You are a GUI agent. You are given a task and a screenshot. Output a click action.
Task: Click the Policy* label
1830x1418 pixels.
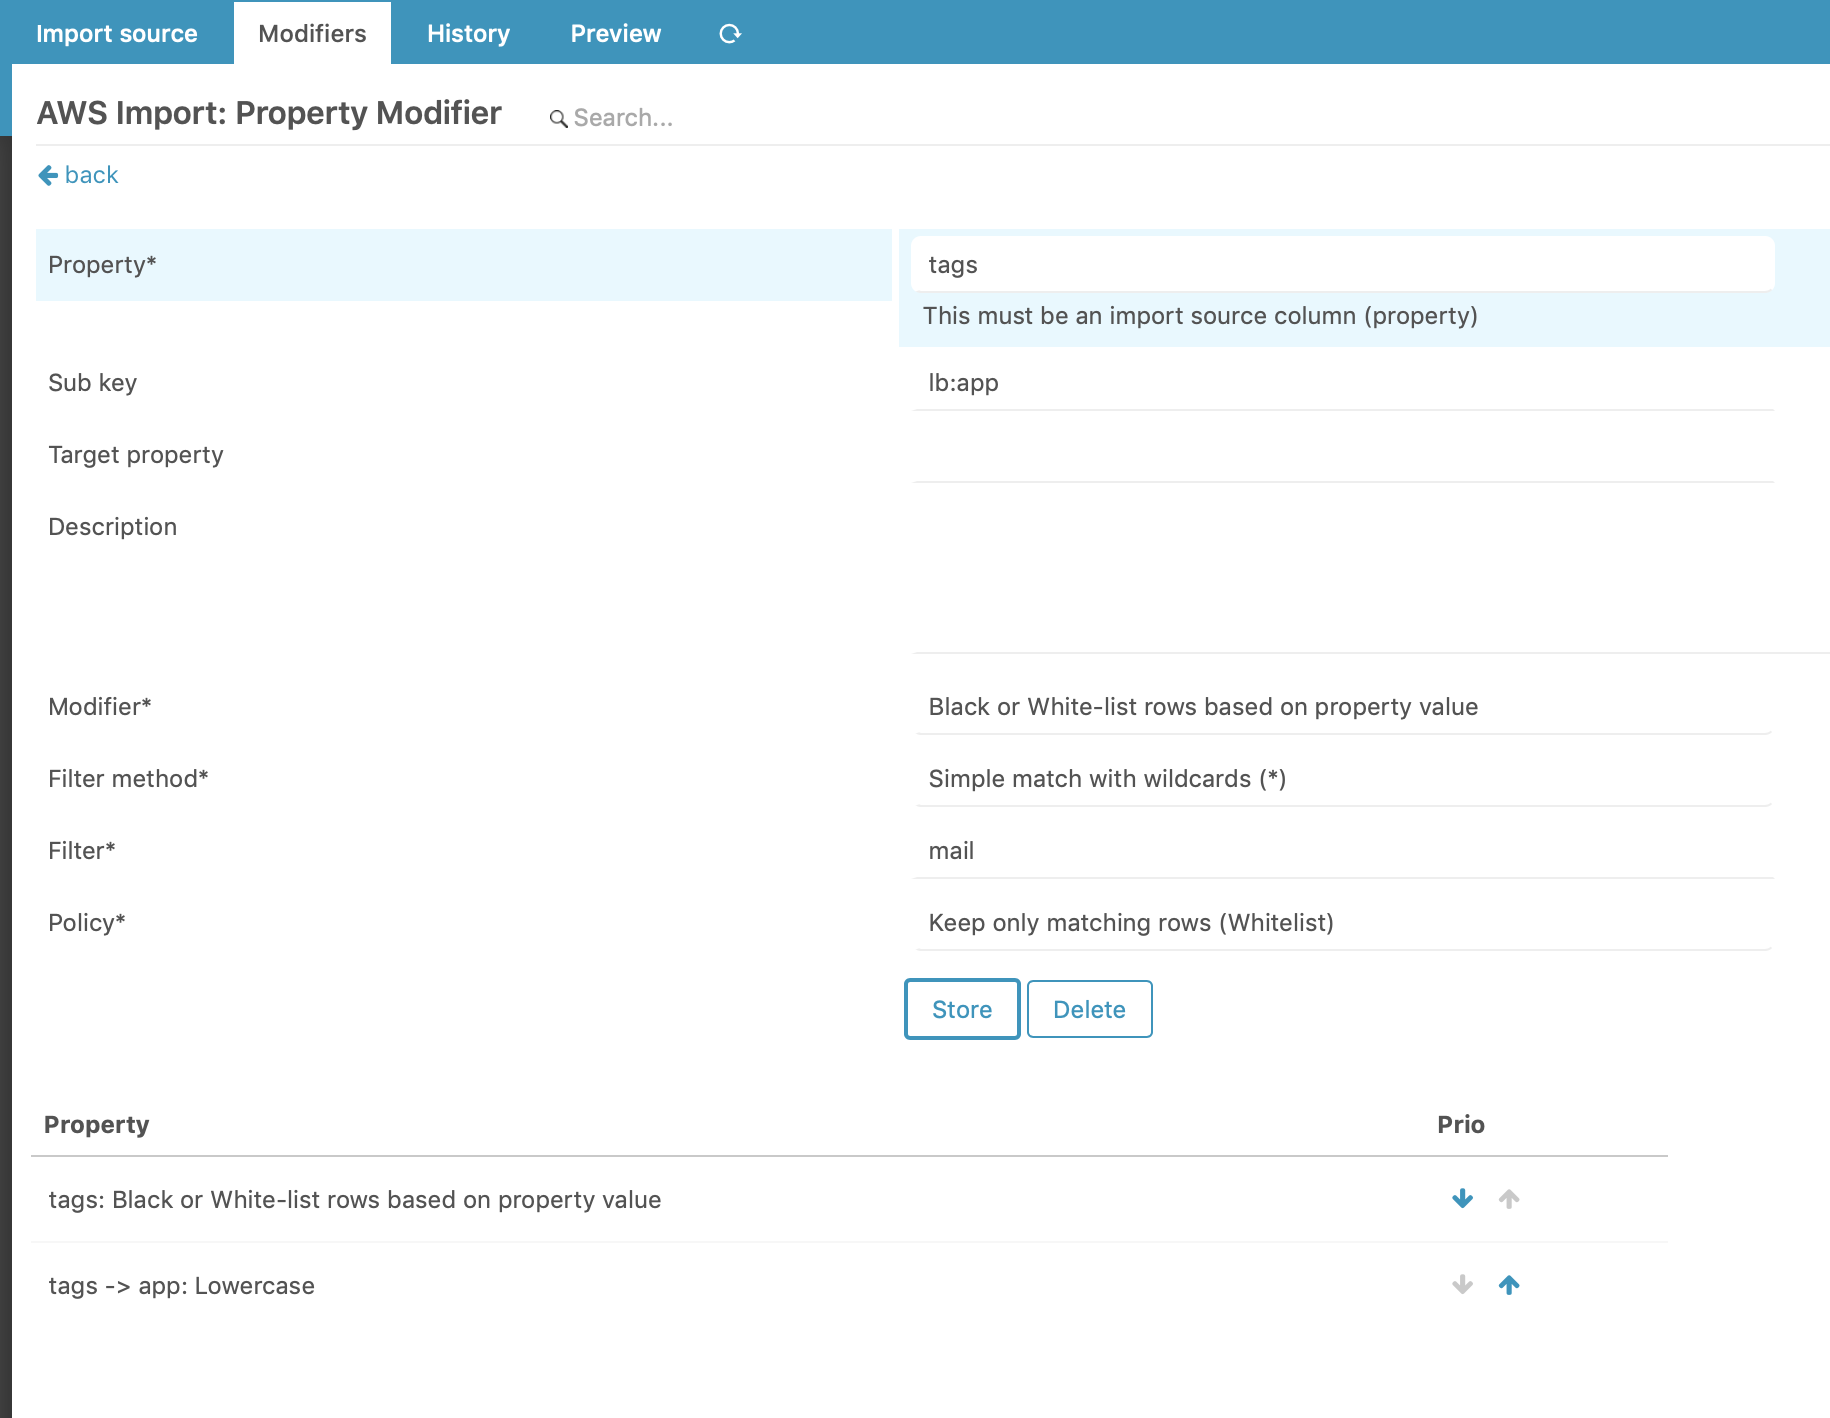(x=86, y=923)
